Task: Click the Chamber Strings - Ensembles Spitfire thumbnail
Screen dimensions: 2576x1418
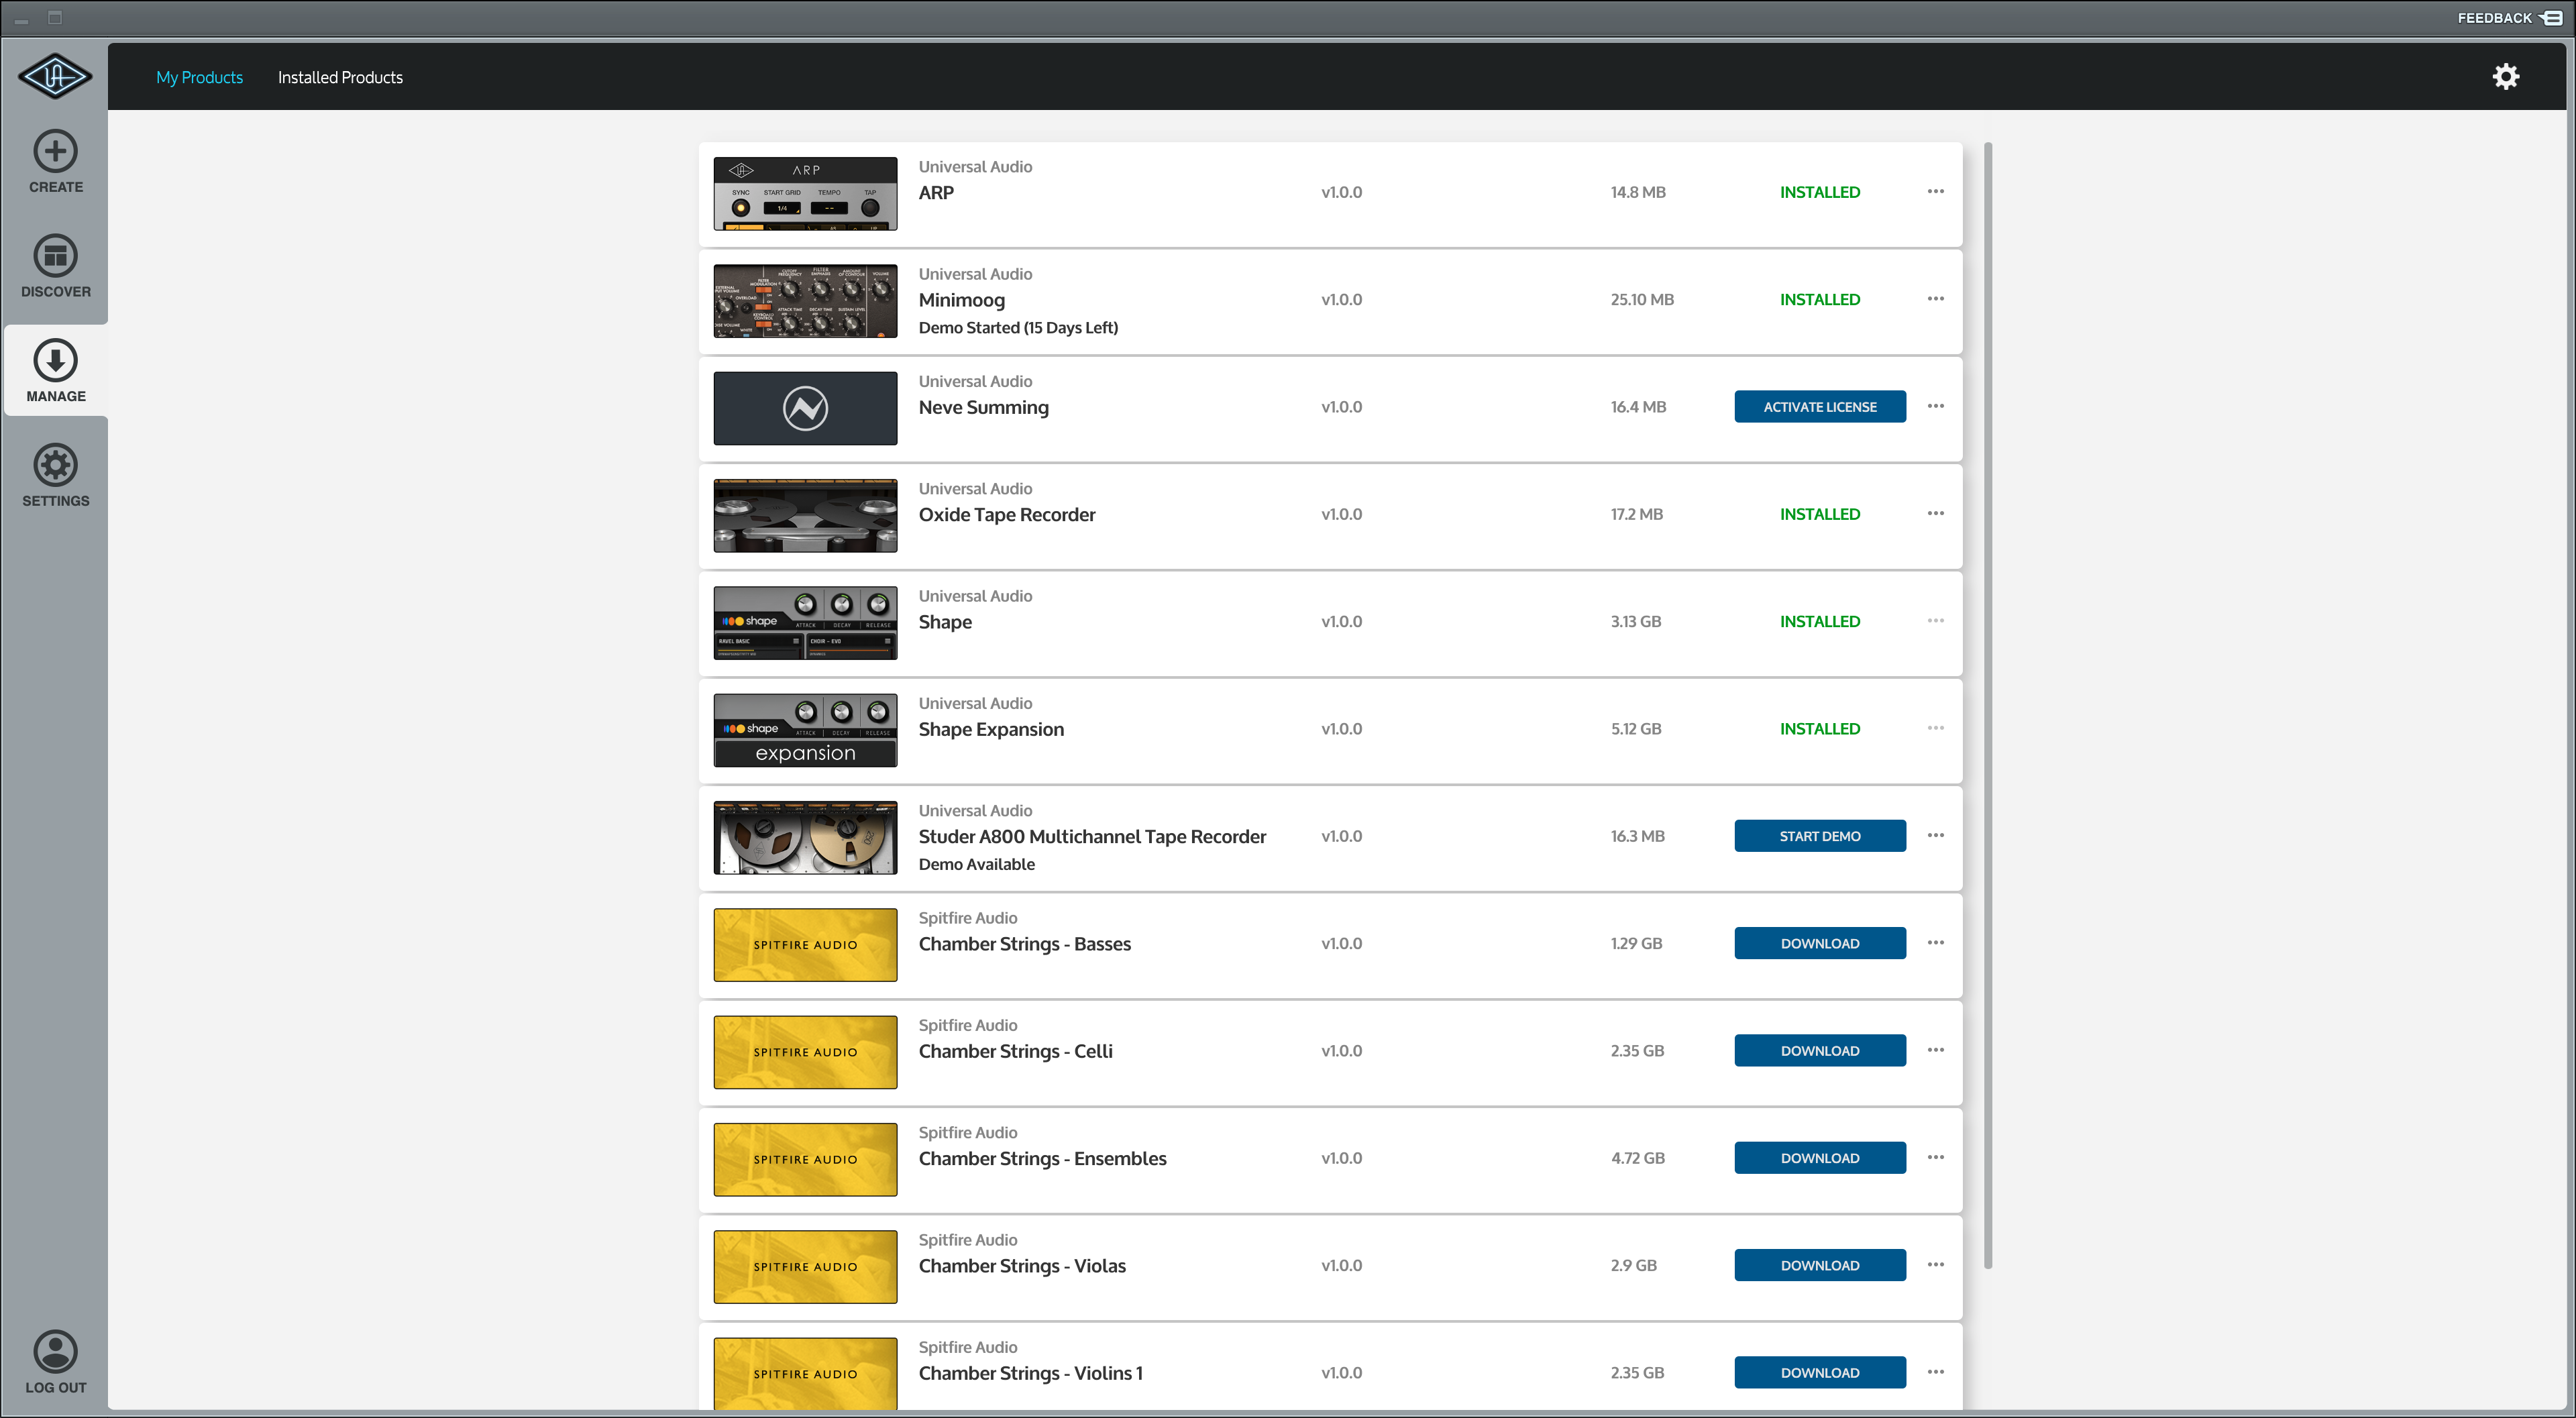Action: tap(805, 1159)
